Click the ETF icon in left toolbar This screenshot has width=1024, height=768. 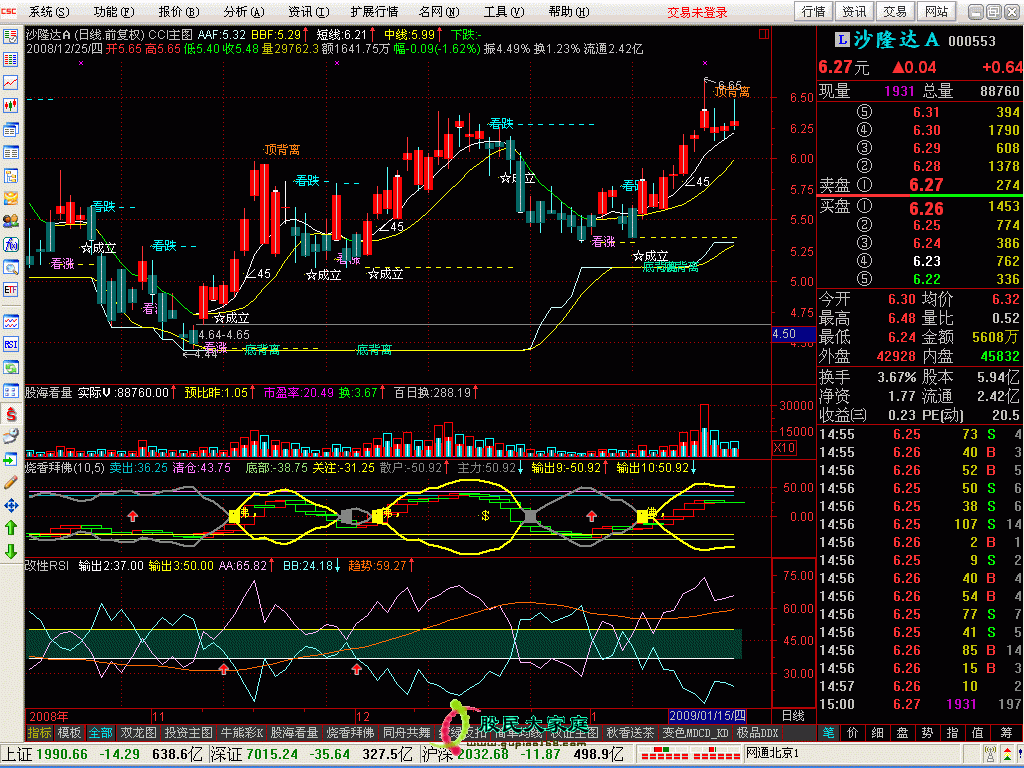pyautogui.click(x=11, y=290)
